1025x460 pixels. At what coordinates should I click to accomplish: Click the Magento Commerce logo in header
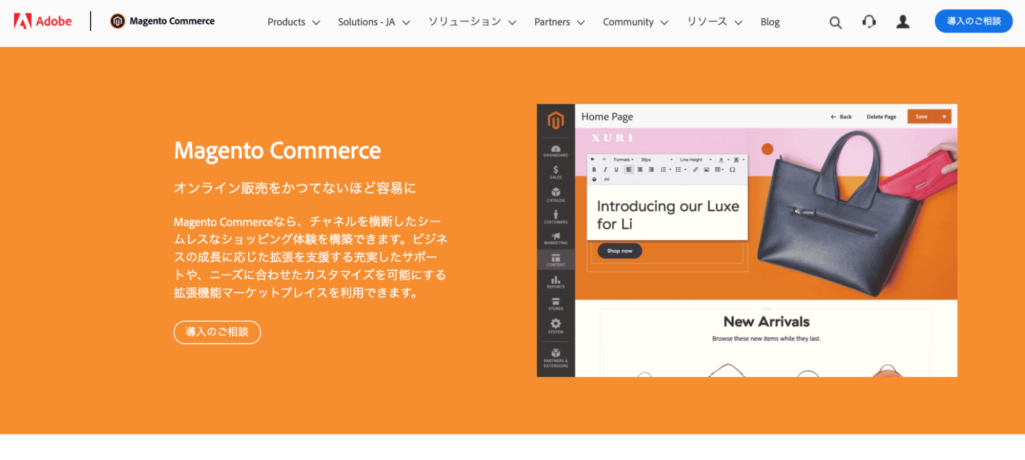[162, 21]
